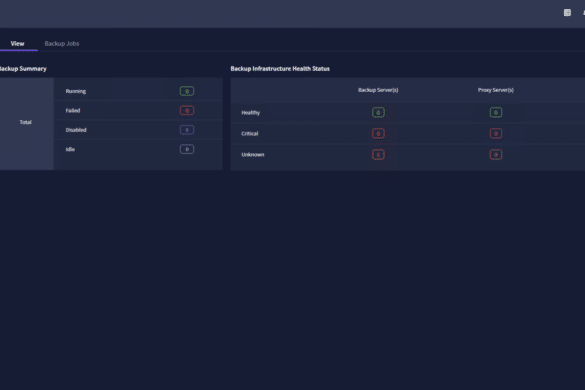Click the Backup Summary heading
Viewport: 585px width, 390px height.
click(x=23, y=69)
